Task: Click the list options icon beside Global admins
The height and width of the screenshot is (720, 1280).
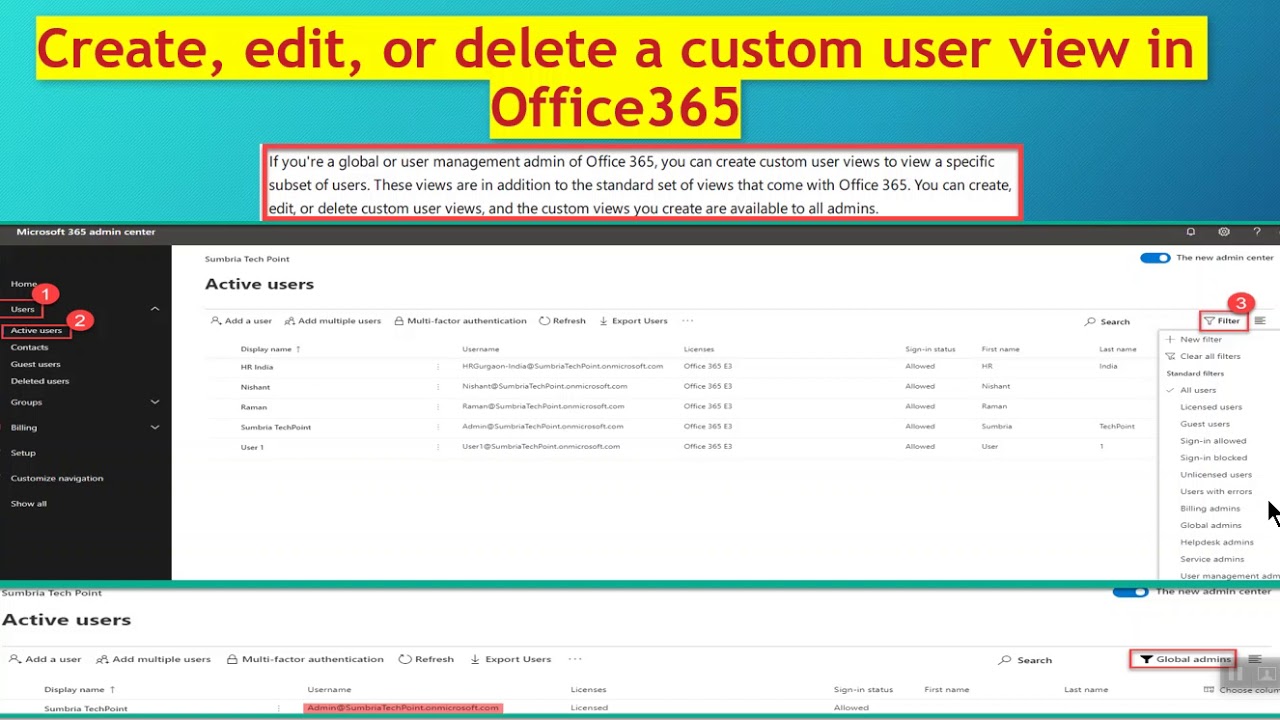Action: click(x=1255, y=660)
